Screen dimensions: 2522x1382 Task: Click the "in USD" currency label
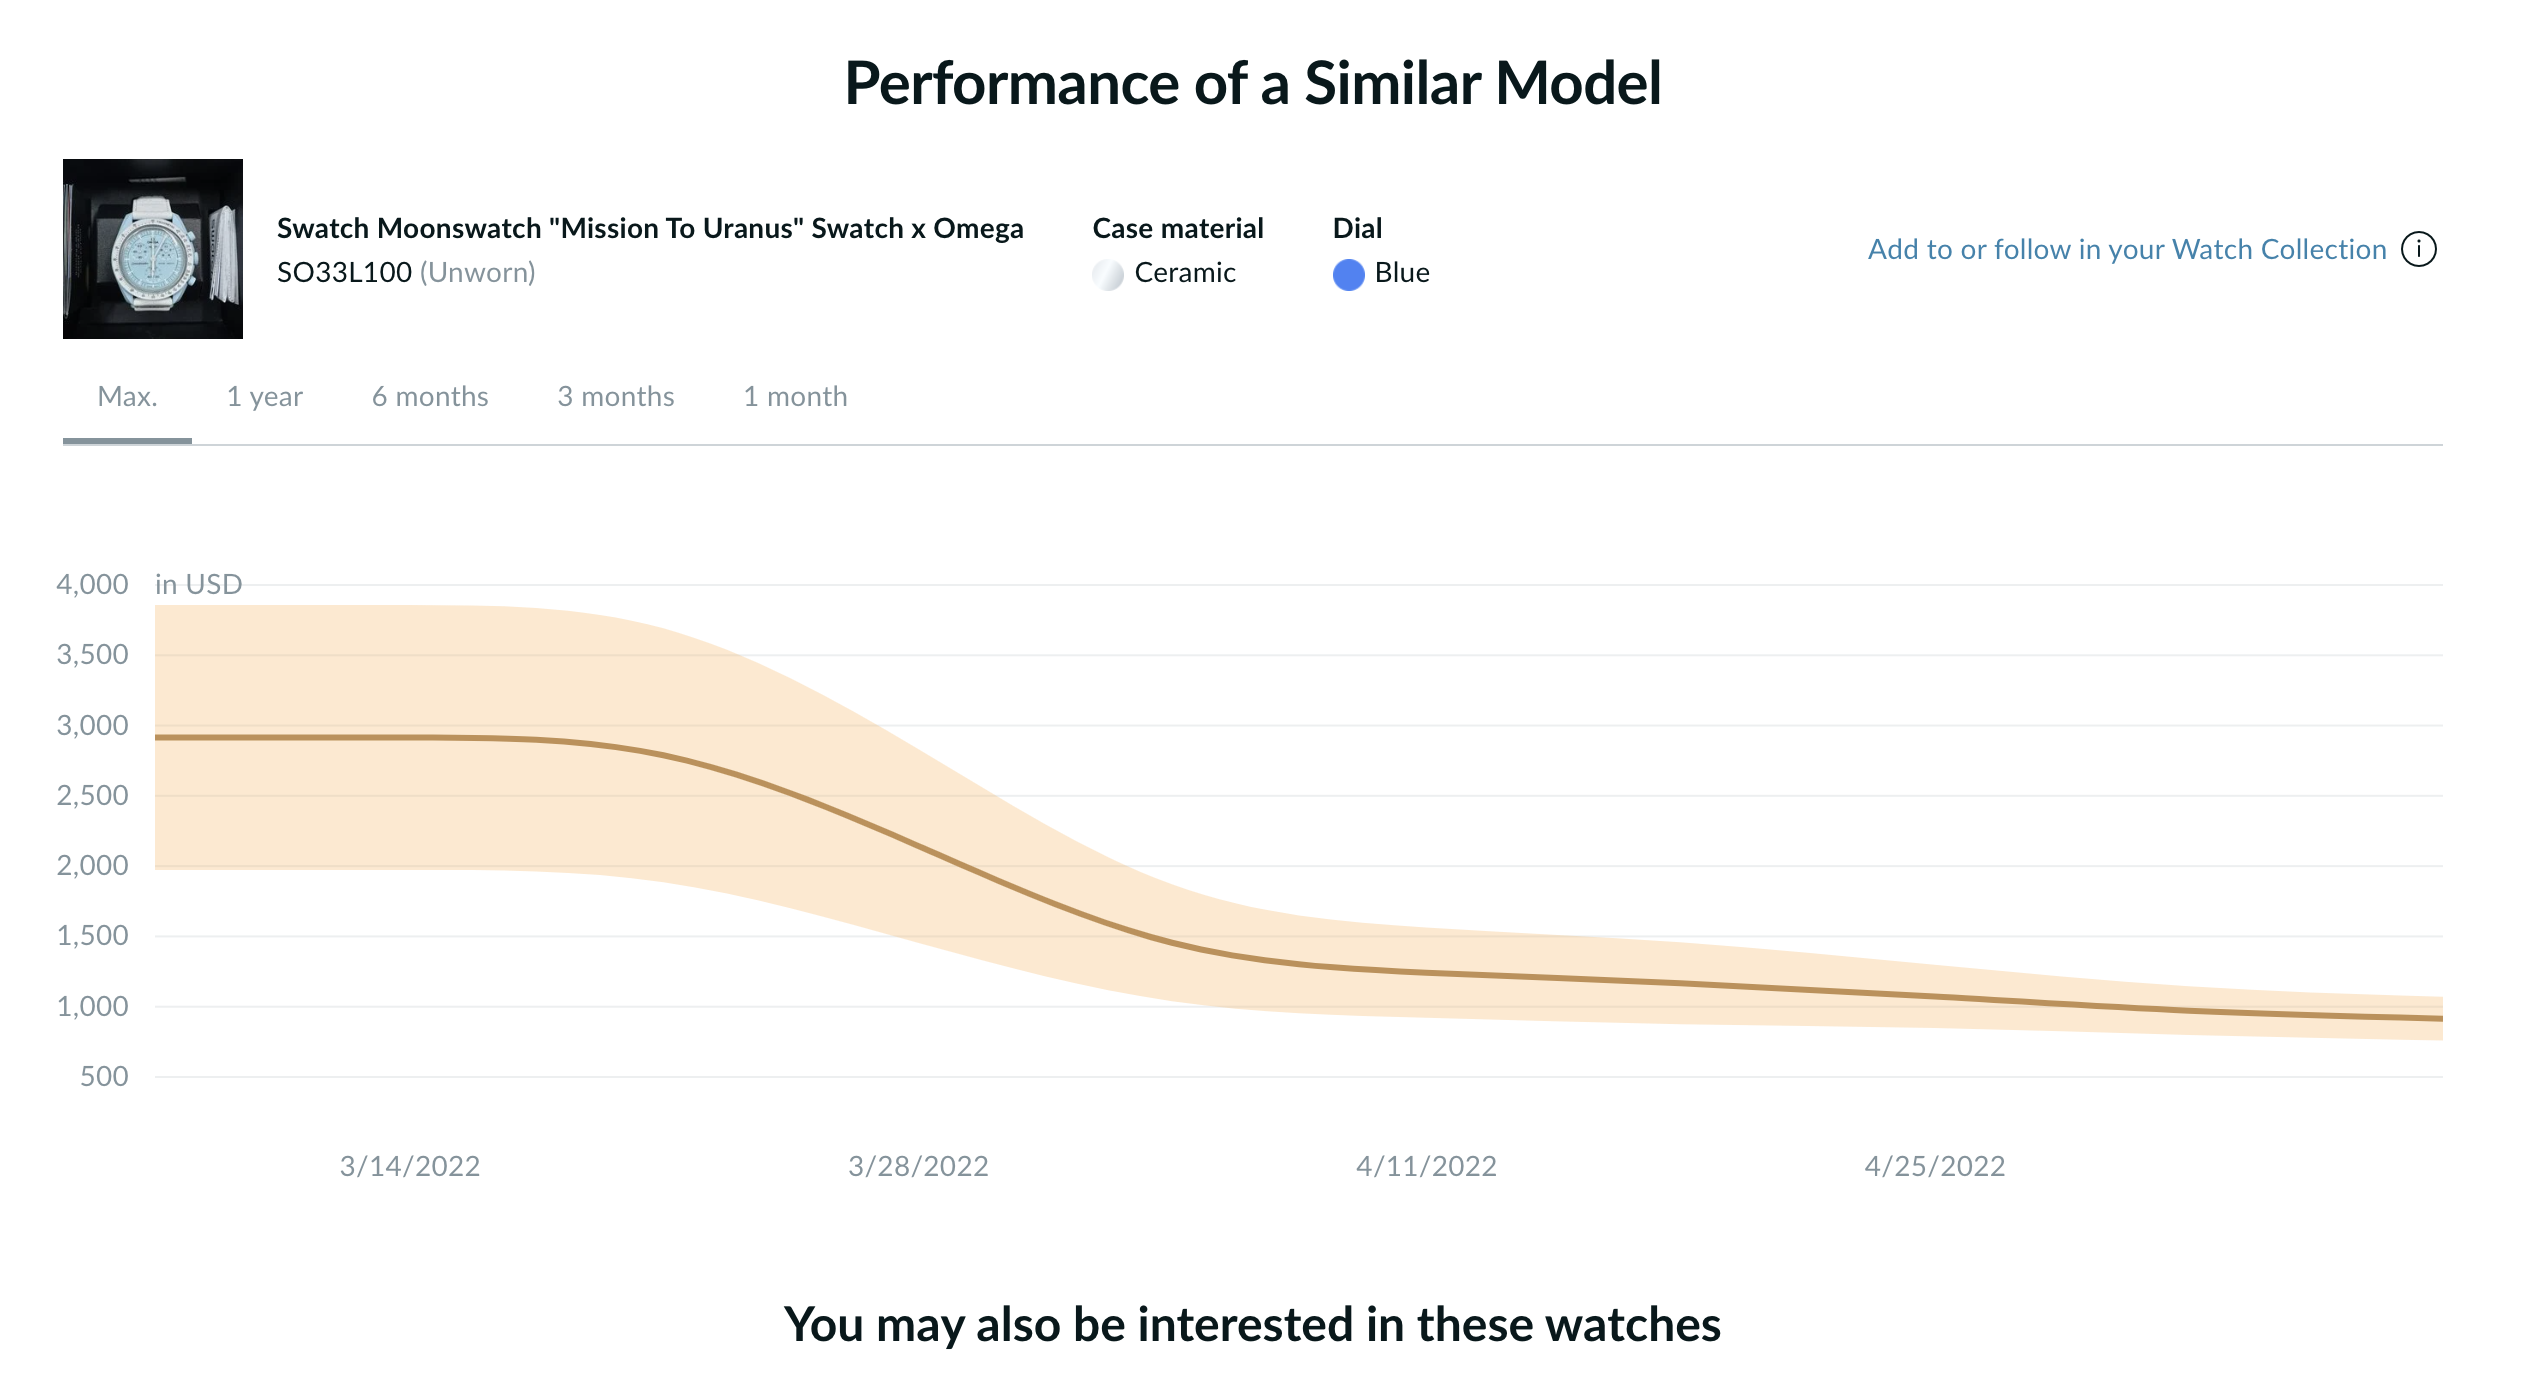pos(199,584)
